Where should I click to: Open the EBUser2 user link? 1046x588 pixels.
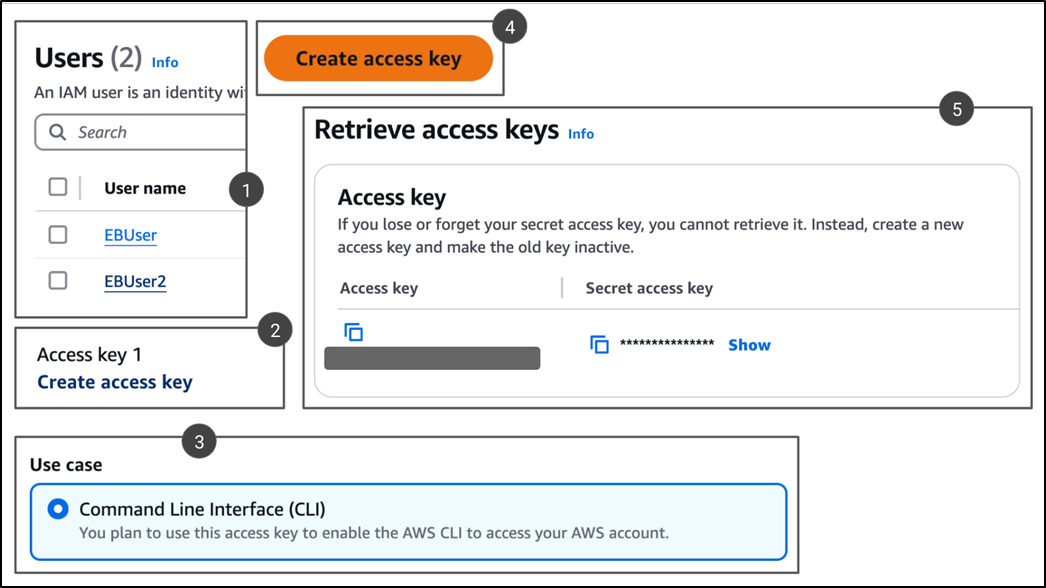[135, 281]
